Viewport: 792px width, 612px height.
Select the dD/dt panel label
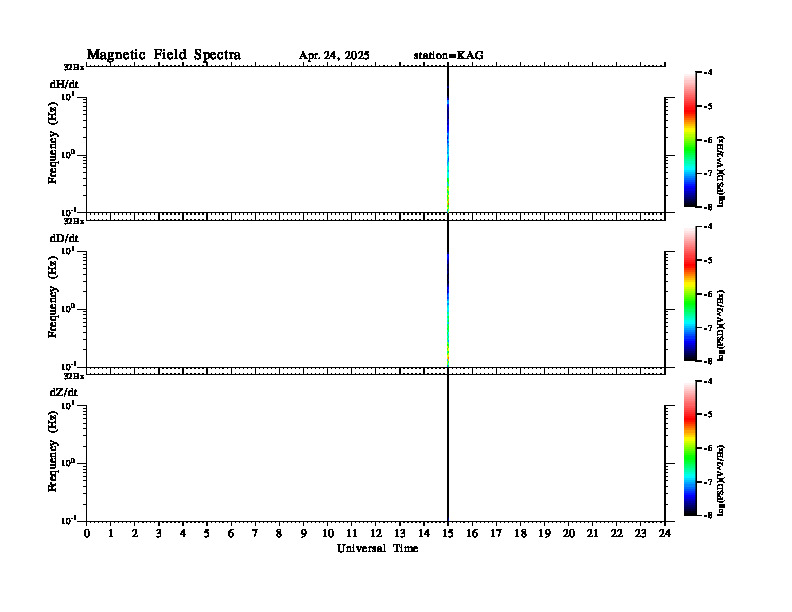click(x=64, y=238)
